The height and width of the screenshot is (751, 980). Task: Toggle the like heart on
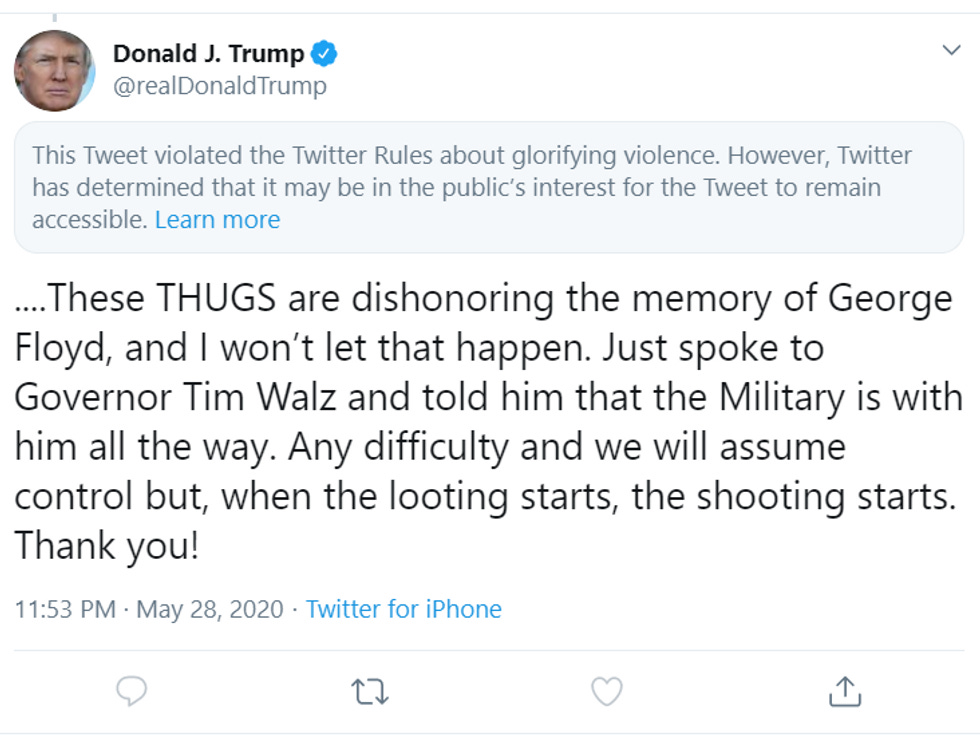[x=608, y=689]
